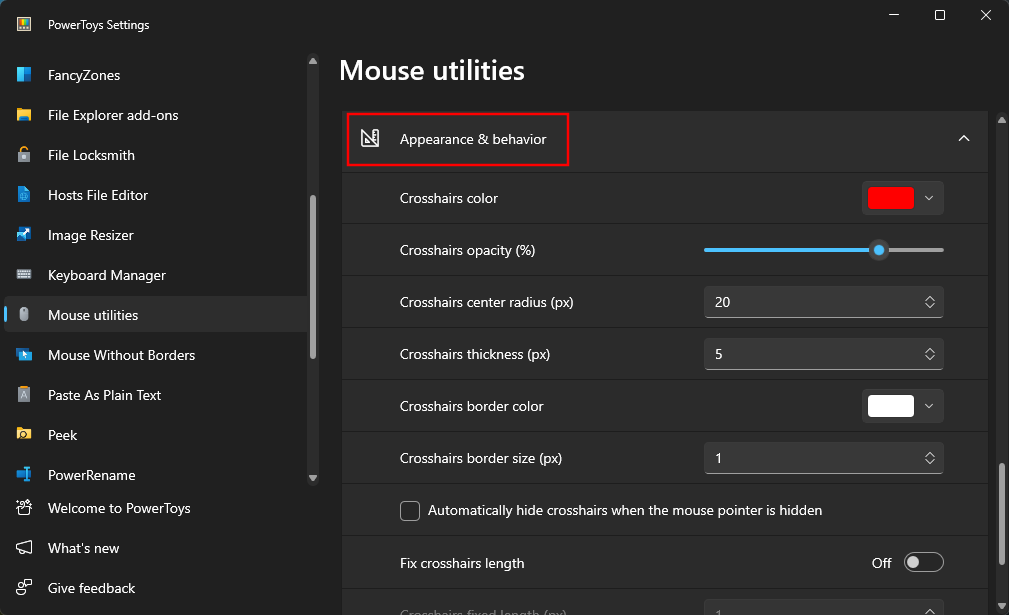Open FancyZones settings page
Viewport: 1009px width, 615px height.
coord(156,75)
